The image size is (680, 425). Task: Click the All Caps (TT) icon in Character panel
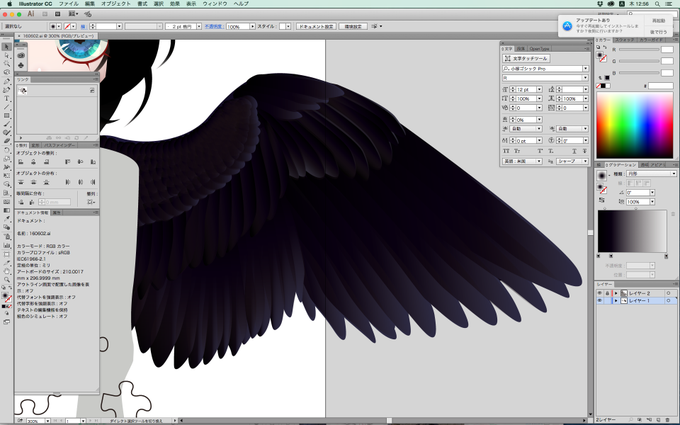tap(506, 151)
